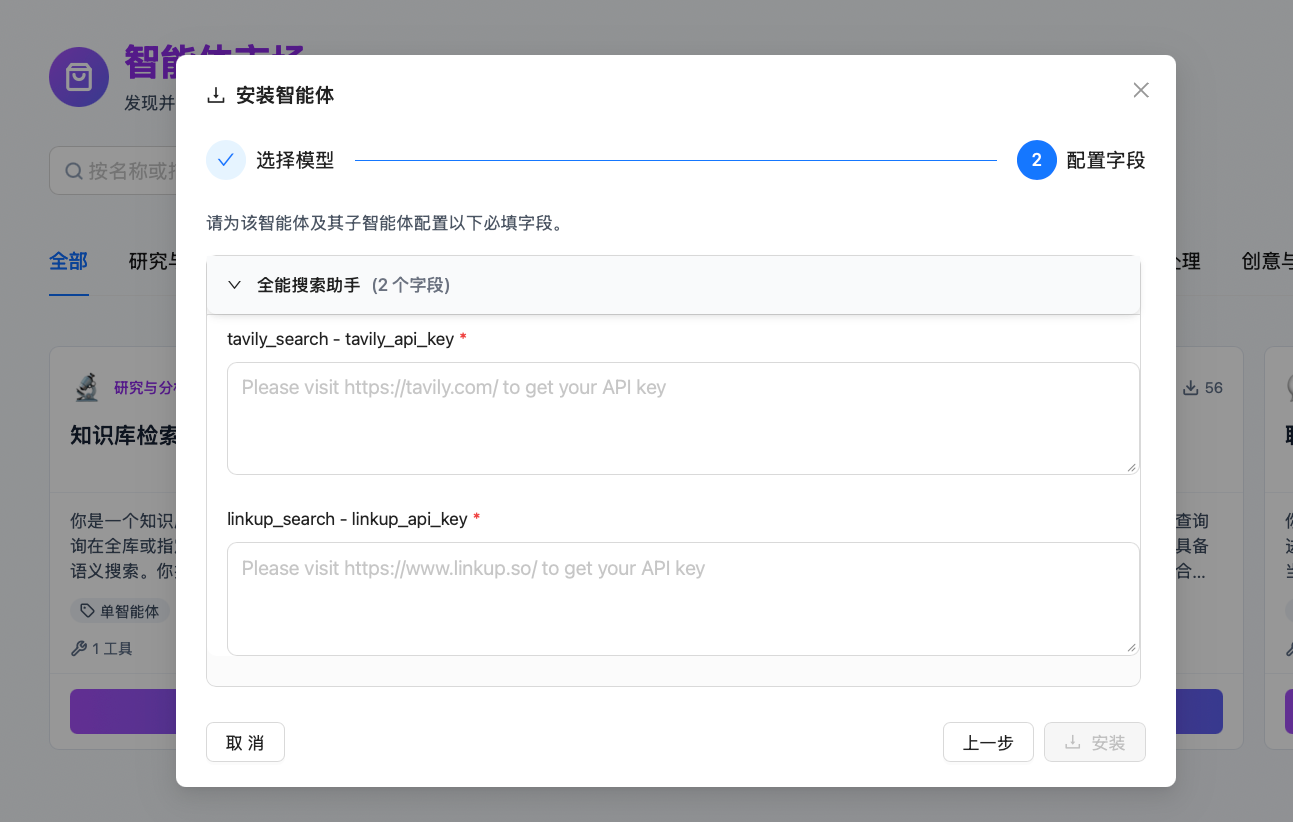This screenshot has height=822, width=1293.
Task: Click the 上一步 button
Action: click(x=988, y=742)
